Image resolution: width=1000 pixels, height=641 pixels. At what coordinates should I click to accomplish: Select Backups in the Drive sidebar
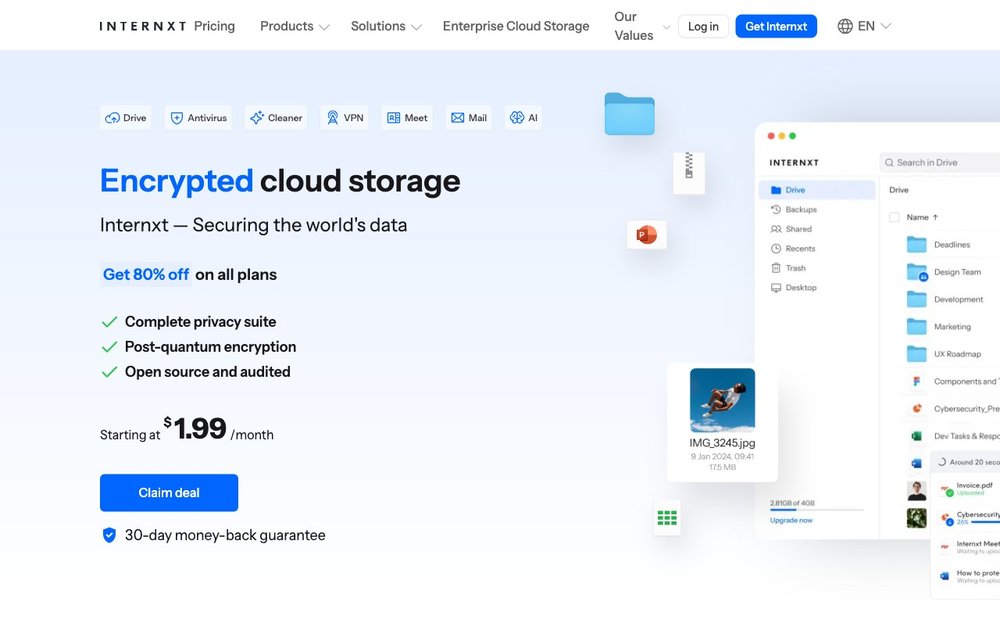pyautogui.click(x=794, y=209)
